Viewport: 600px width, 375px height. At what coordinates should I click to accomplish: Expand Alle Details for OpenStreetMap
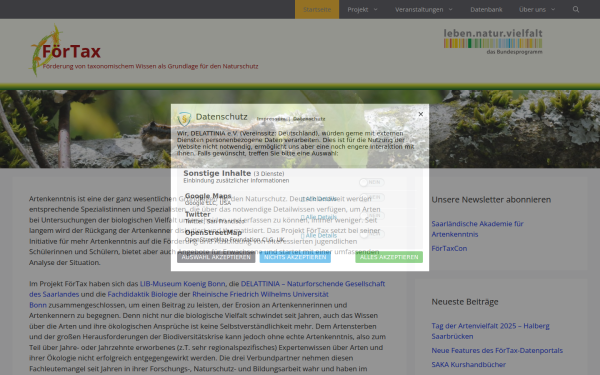[x=319, y=235]
